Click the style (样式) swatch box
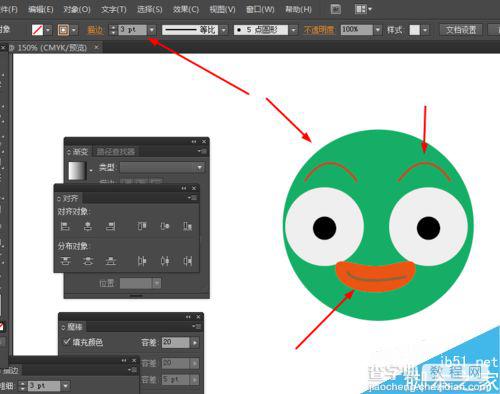 pyautogui.click(x=414, y=30)
